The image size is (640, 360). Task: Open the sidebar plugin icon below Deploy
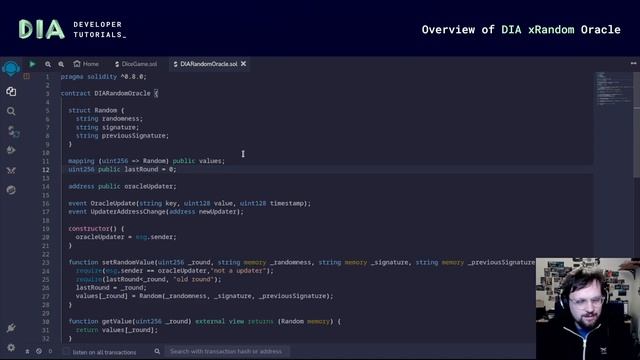pyautogui.click(x=11, y=170)
